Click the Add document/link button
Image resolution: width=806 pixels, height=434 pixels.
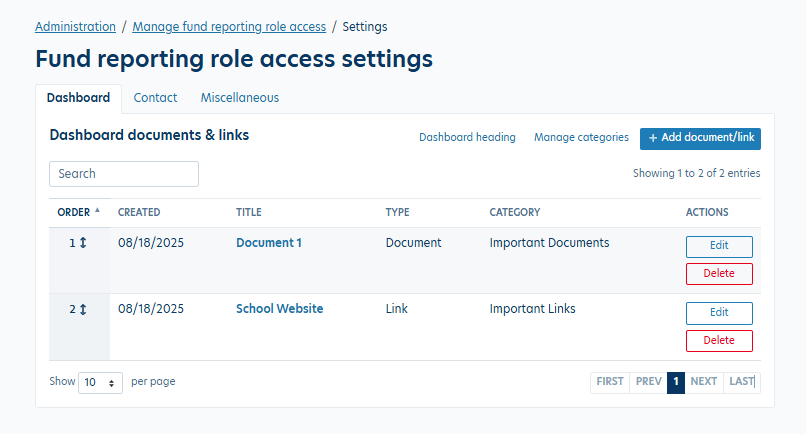700,138
